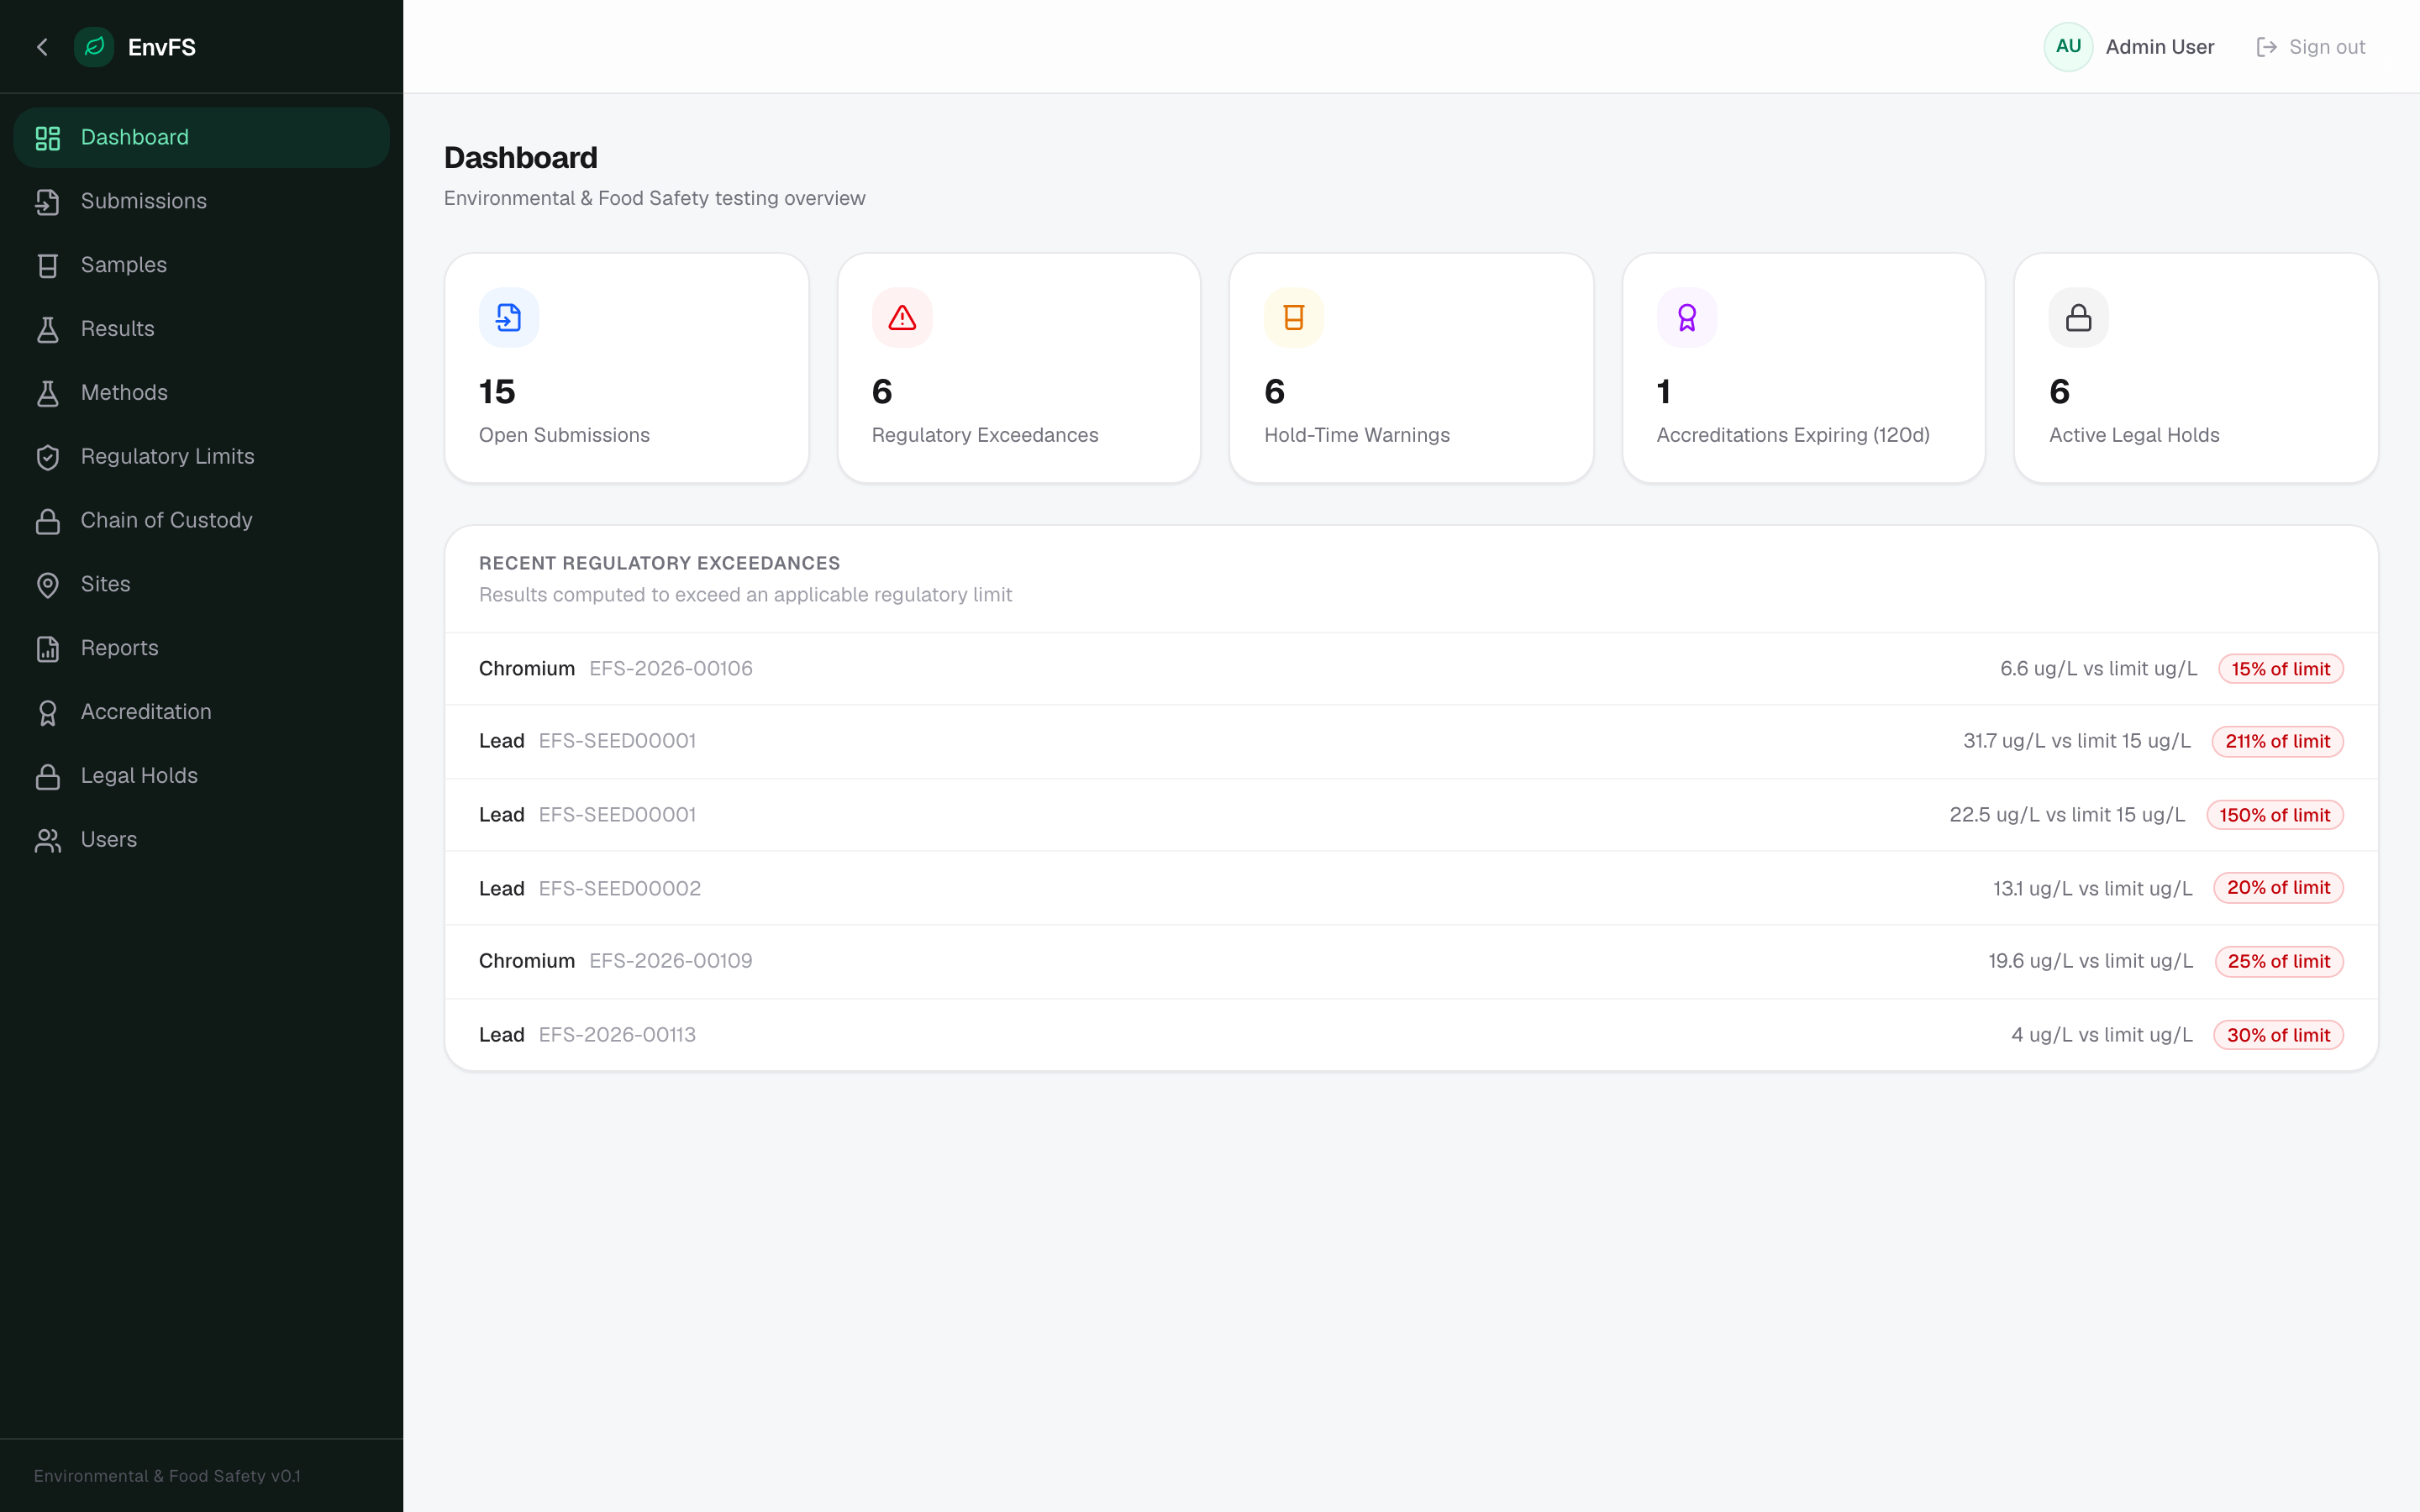Go to Sites in the sidebar
The image size is (2420, 1512).
[x=201, y=585]
